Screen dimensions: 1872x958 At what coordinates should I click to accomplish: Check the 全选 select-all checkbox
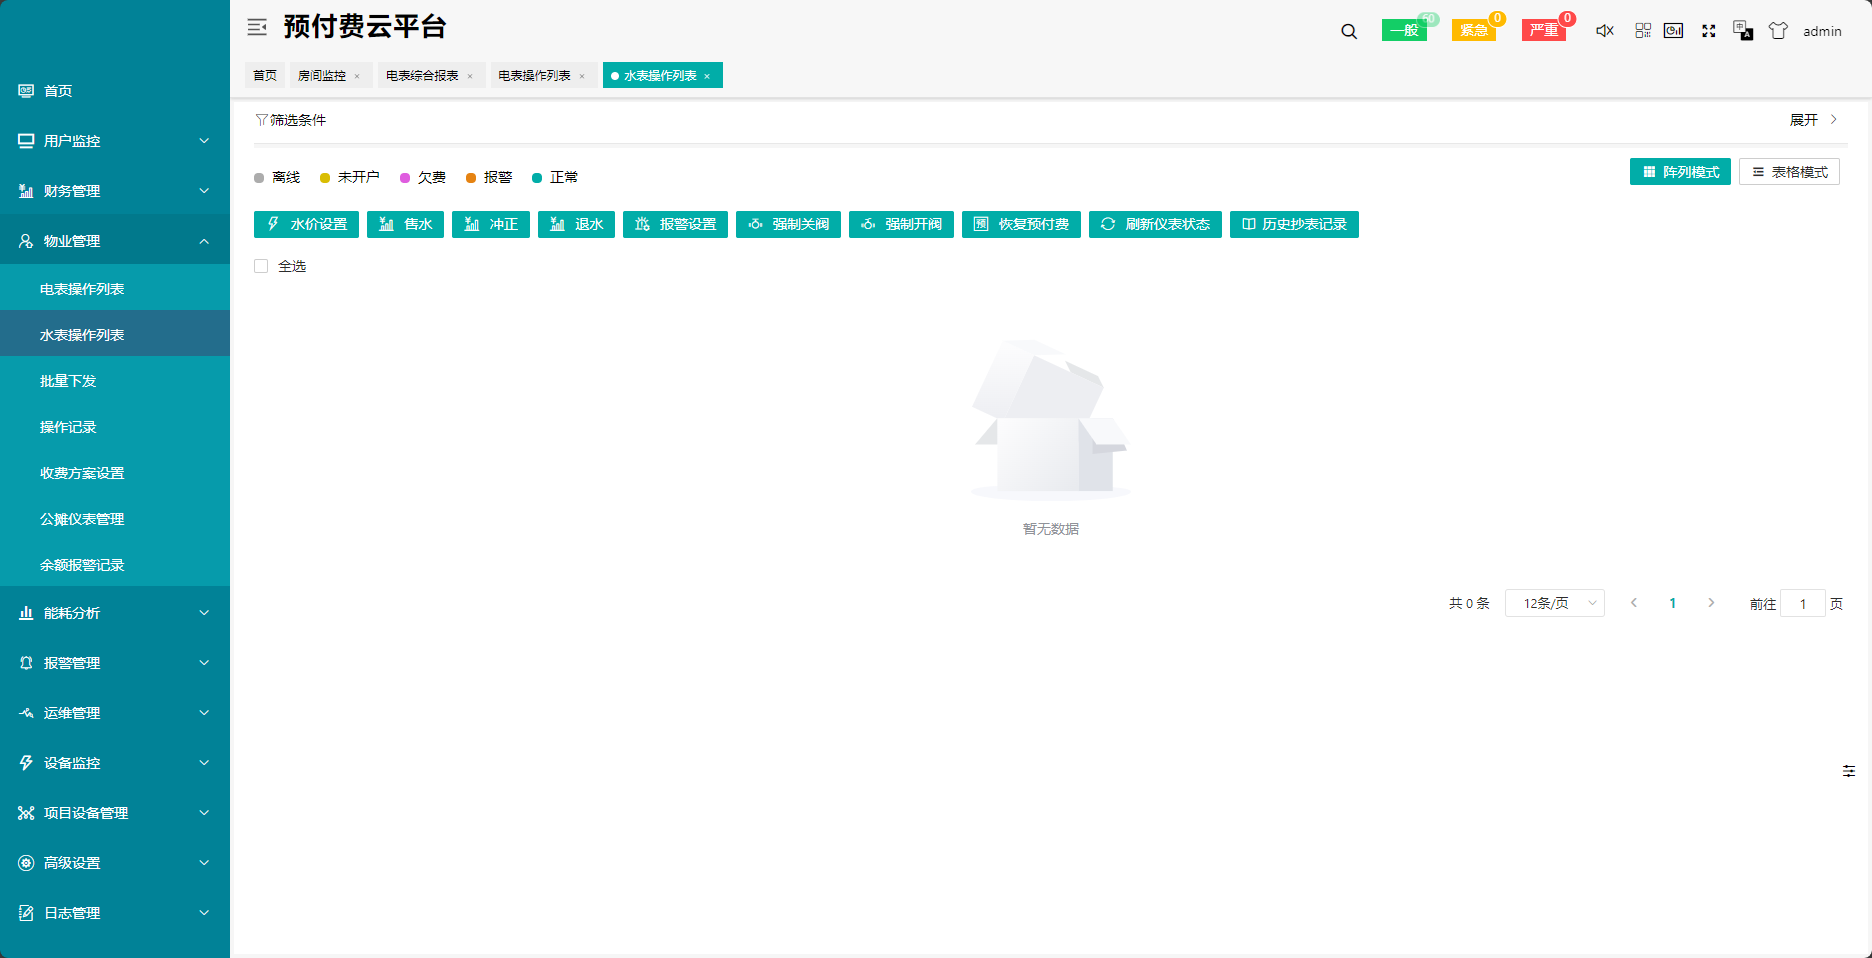tap(261, 266)
